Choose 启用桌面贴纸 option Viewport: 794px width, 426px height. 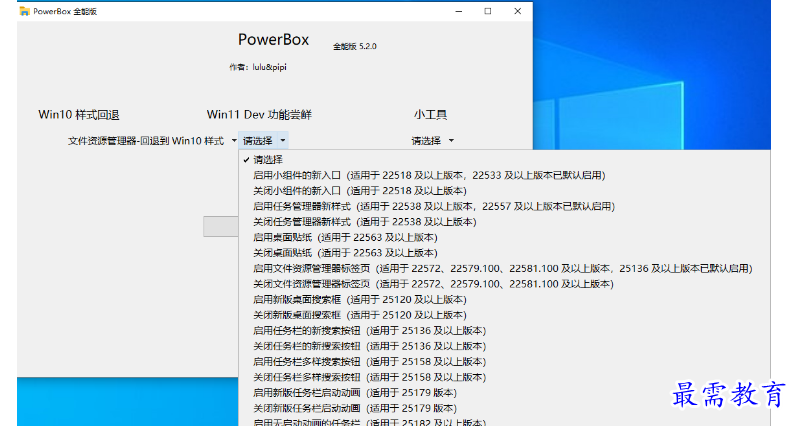pos(504,238)
